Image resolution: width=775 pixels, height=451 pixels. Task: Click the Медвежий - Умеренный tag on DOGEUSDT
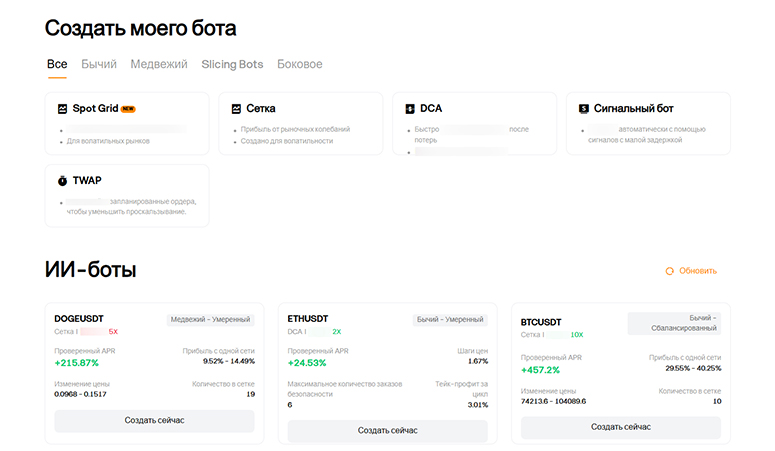[x=210, y=320]
